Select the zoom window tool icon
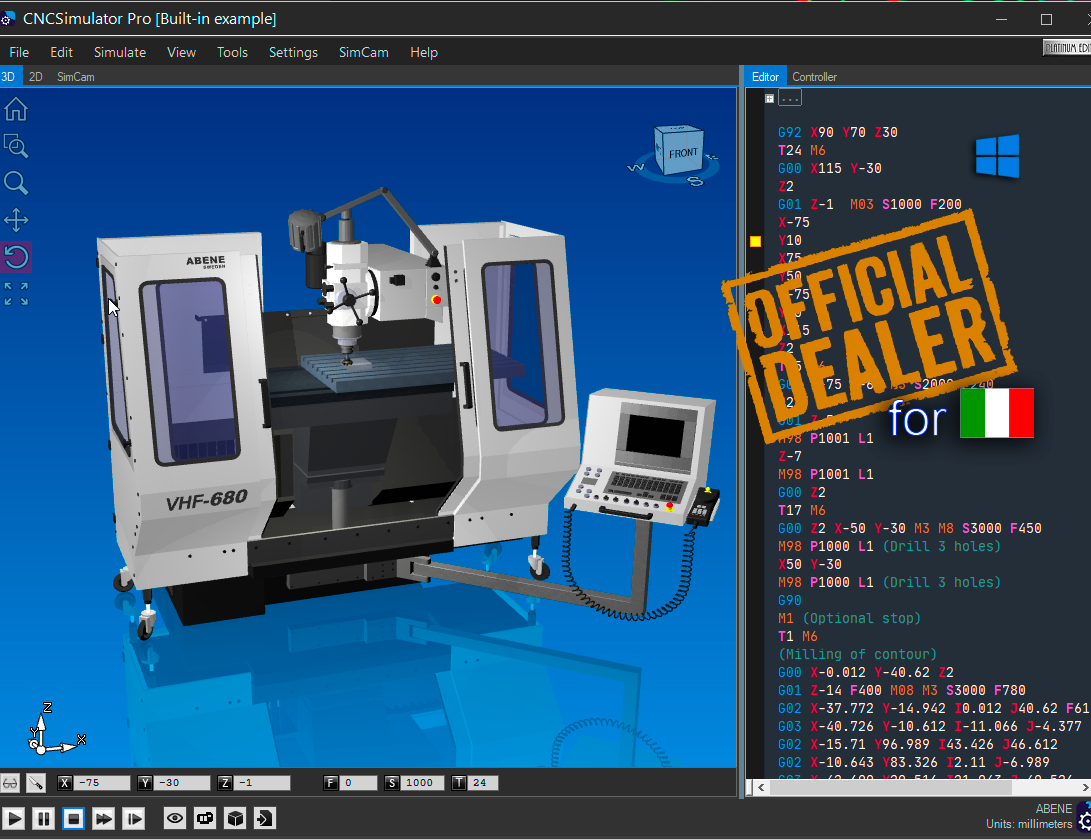Image resolution: width=1091 pixels, height=840 pixels. tap(16, 146)
